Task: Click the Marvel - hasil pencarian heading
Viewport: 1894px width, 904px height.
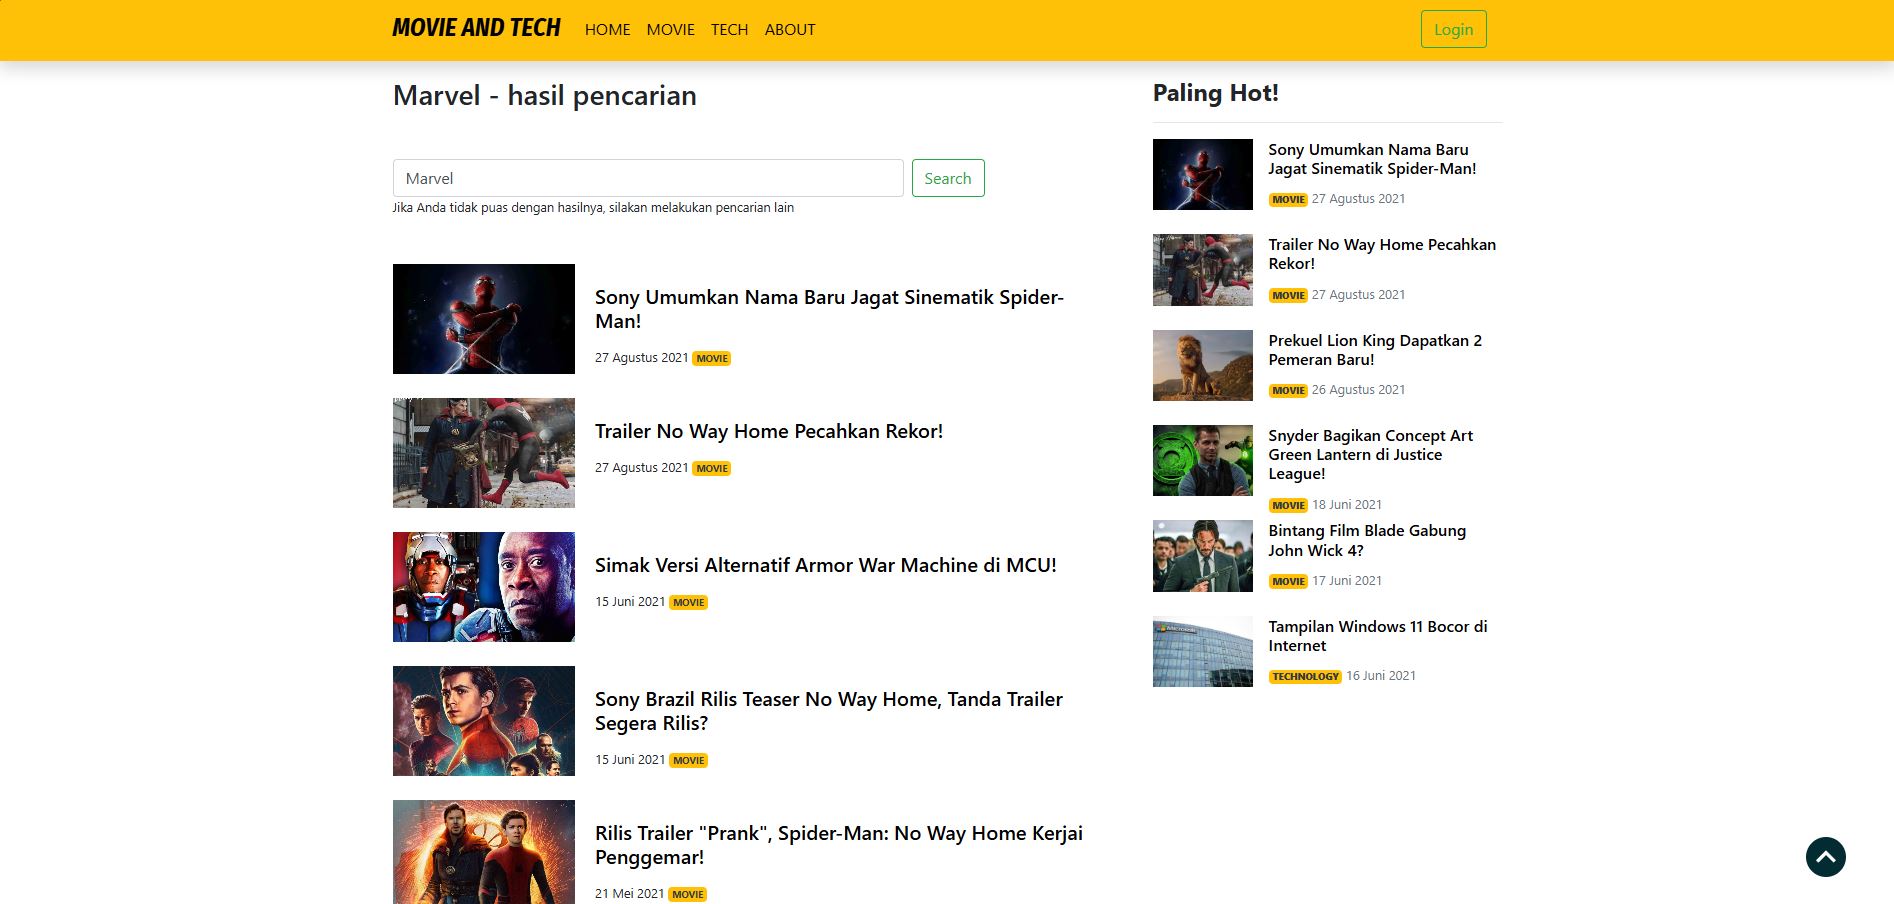Action: [545, 96]
